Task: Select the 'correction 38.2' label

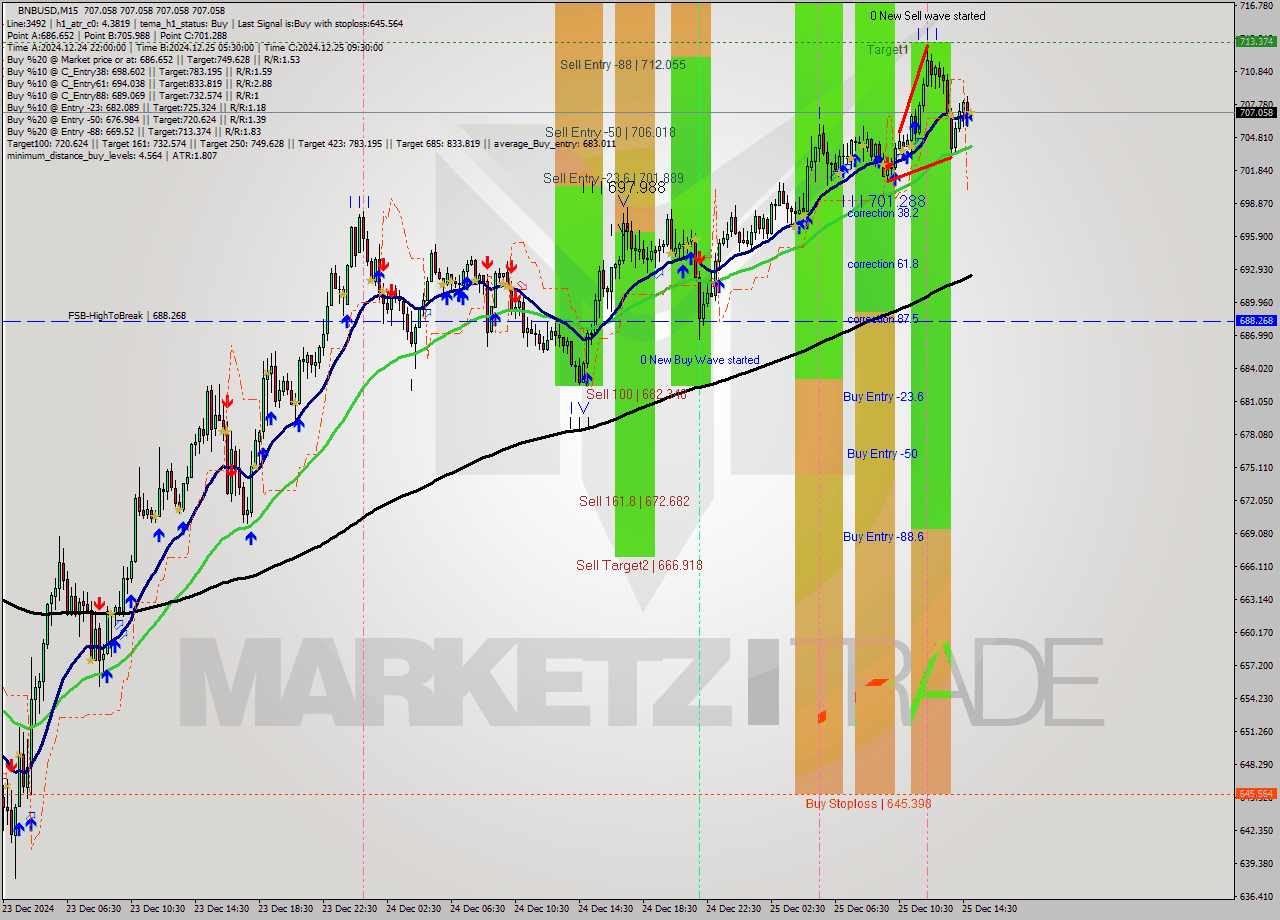Action: [x=882, y=213]
